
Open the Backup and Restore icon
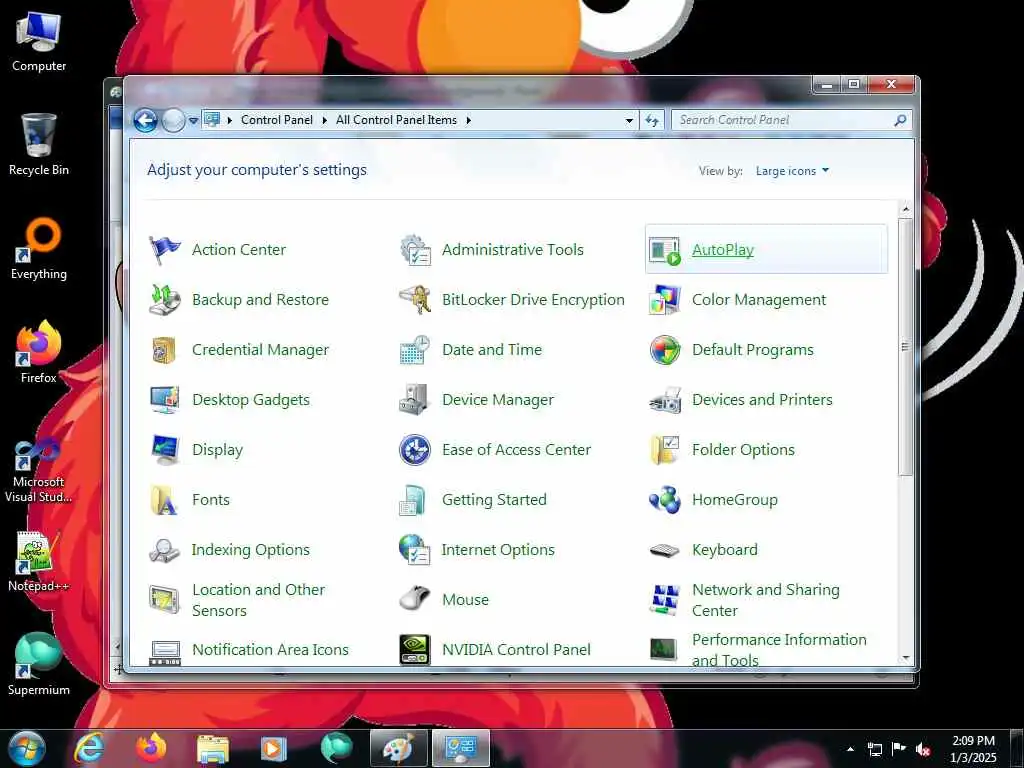pyautogui.click(x=164, y=300)
